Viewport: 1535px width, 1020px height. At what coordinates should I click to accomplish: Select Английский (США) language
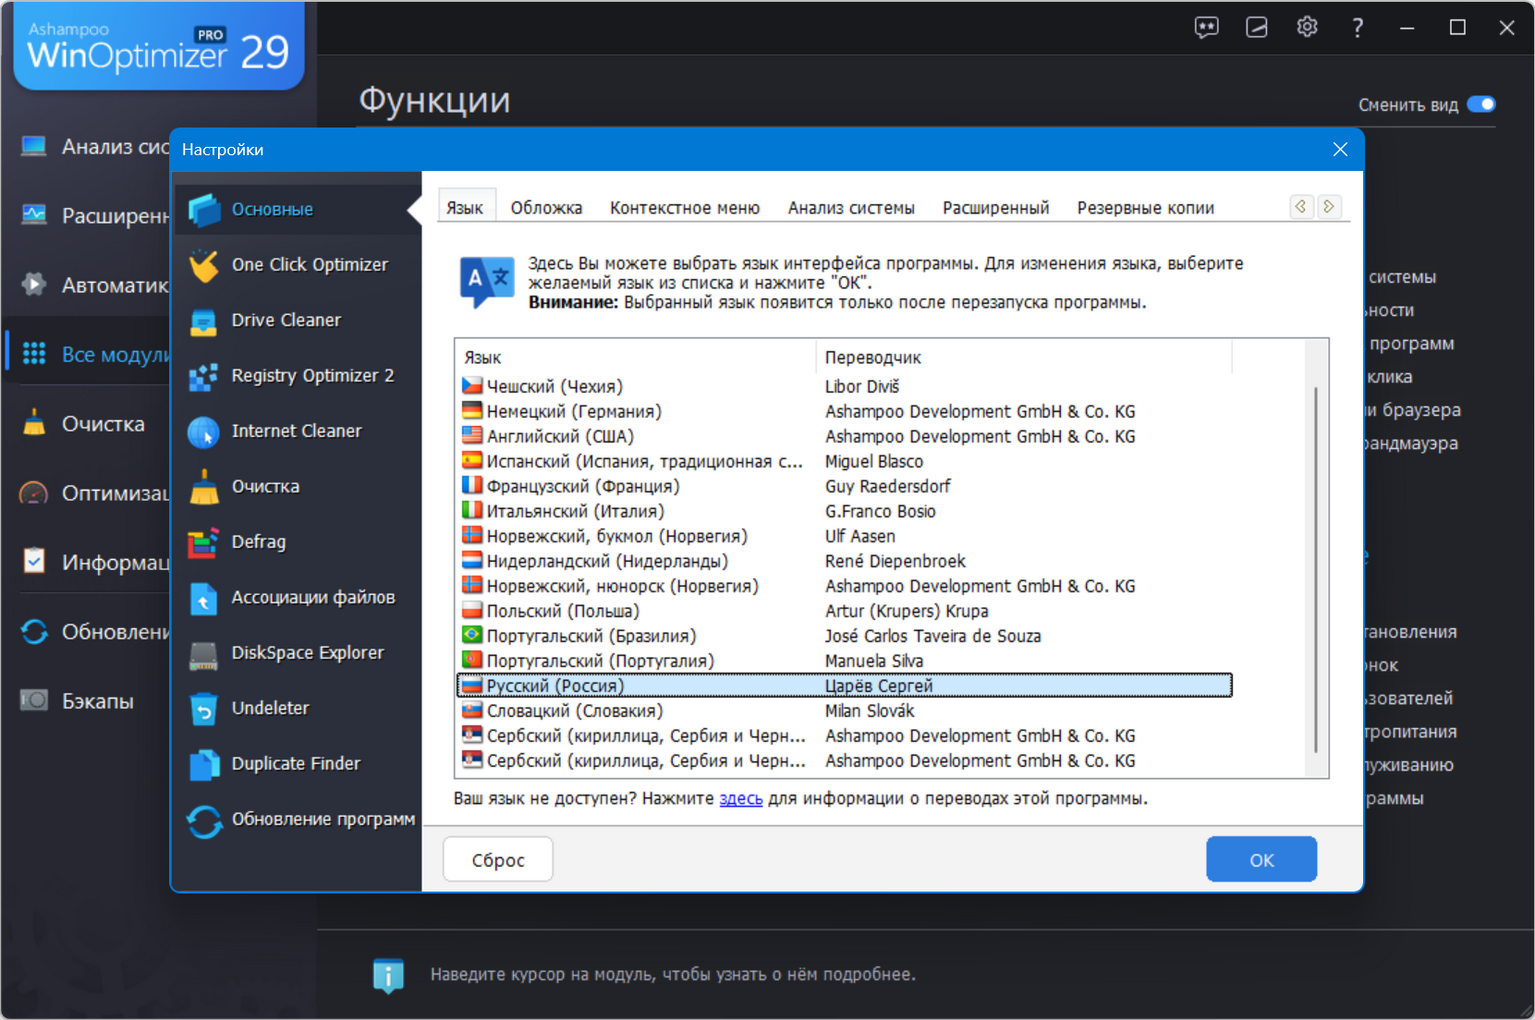[x=844, y=437]
